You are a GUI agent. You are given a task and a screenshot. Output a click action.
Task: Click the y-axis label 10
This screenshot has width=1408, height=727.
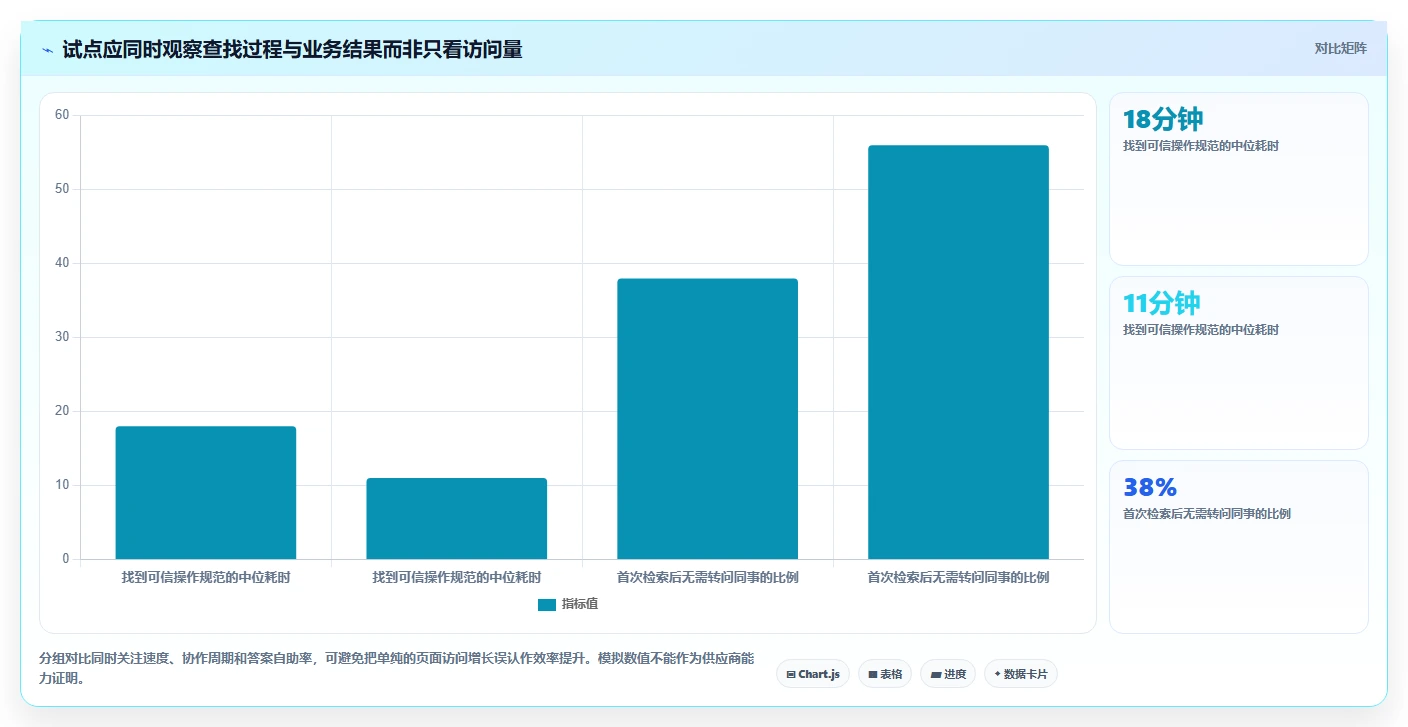(x=62, y=485)
